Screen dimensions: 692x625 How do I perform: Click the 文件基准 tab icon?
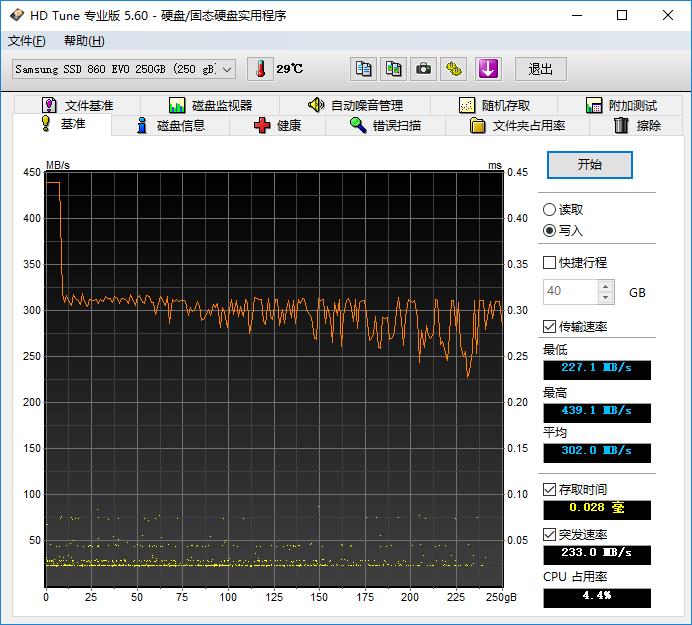[49, 105]
